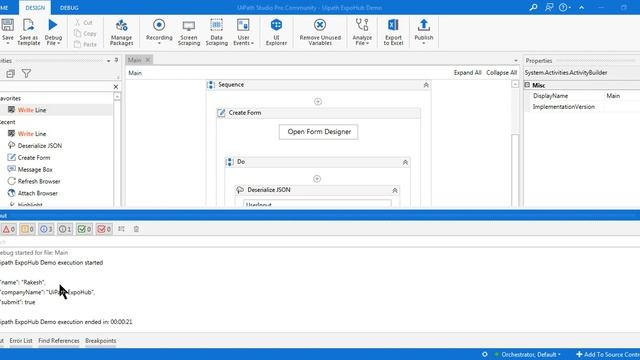The width and height of the screenshot is (640, 360).
Task: Click Copy in ribbon
Action: point(86,33)
